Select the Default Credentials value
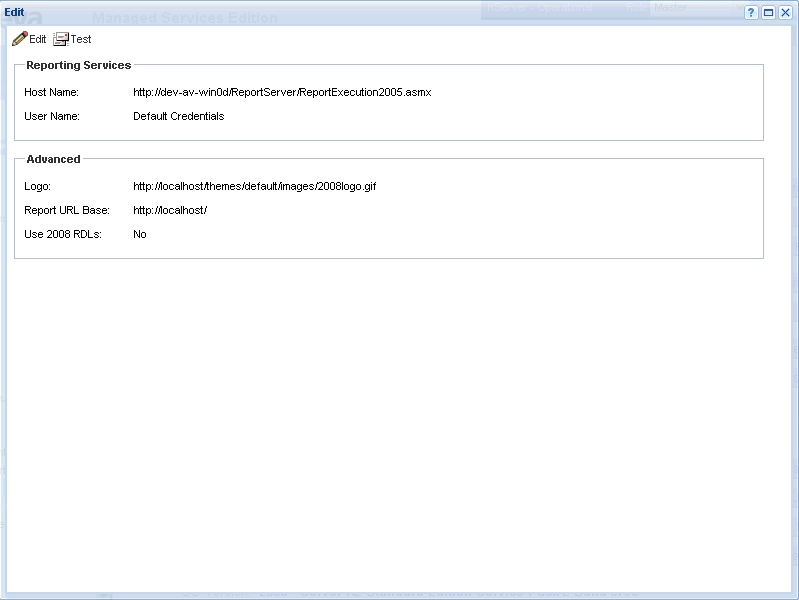The width and height of the screenshot is (799, 600). (x=178, y=116)
